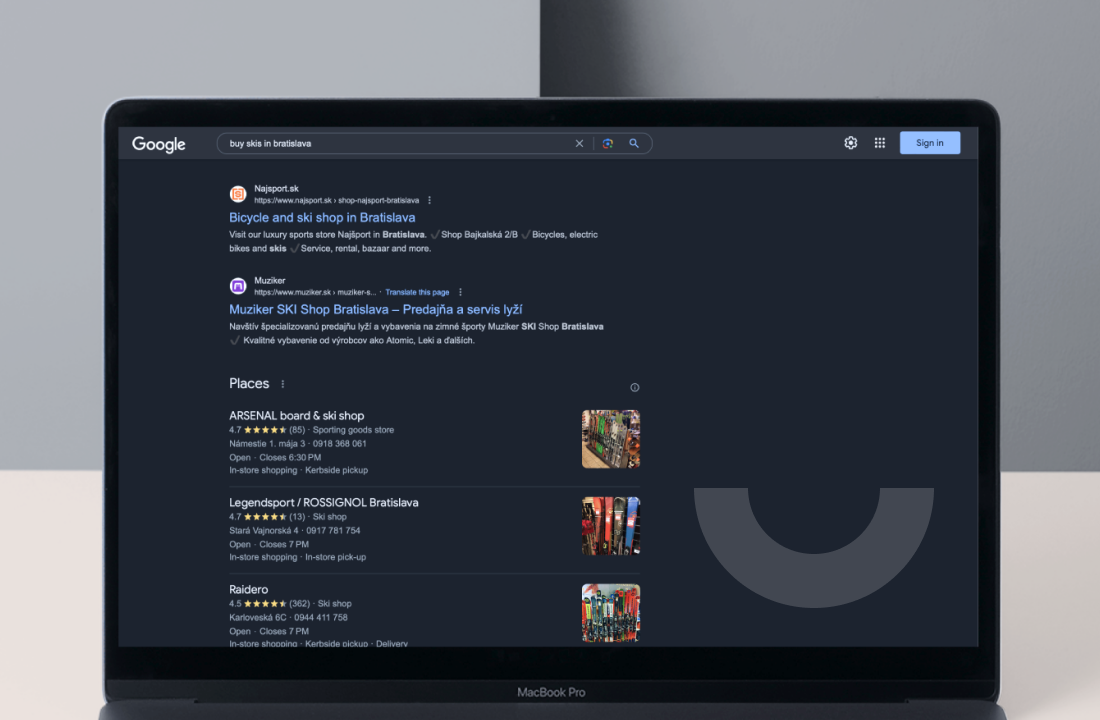The height and width of the screenshot is (720, 1100).
Task: Open the Places info icon
Action: [x=634, y=388]
